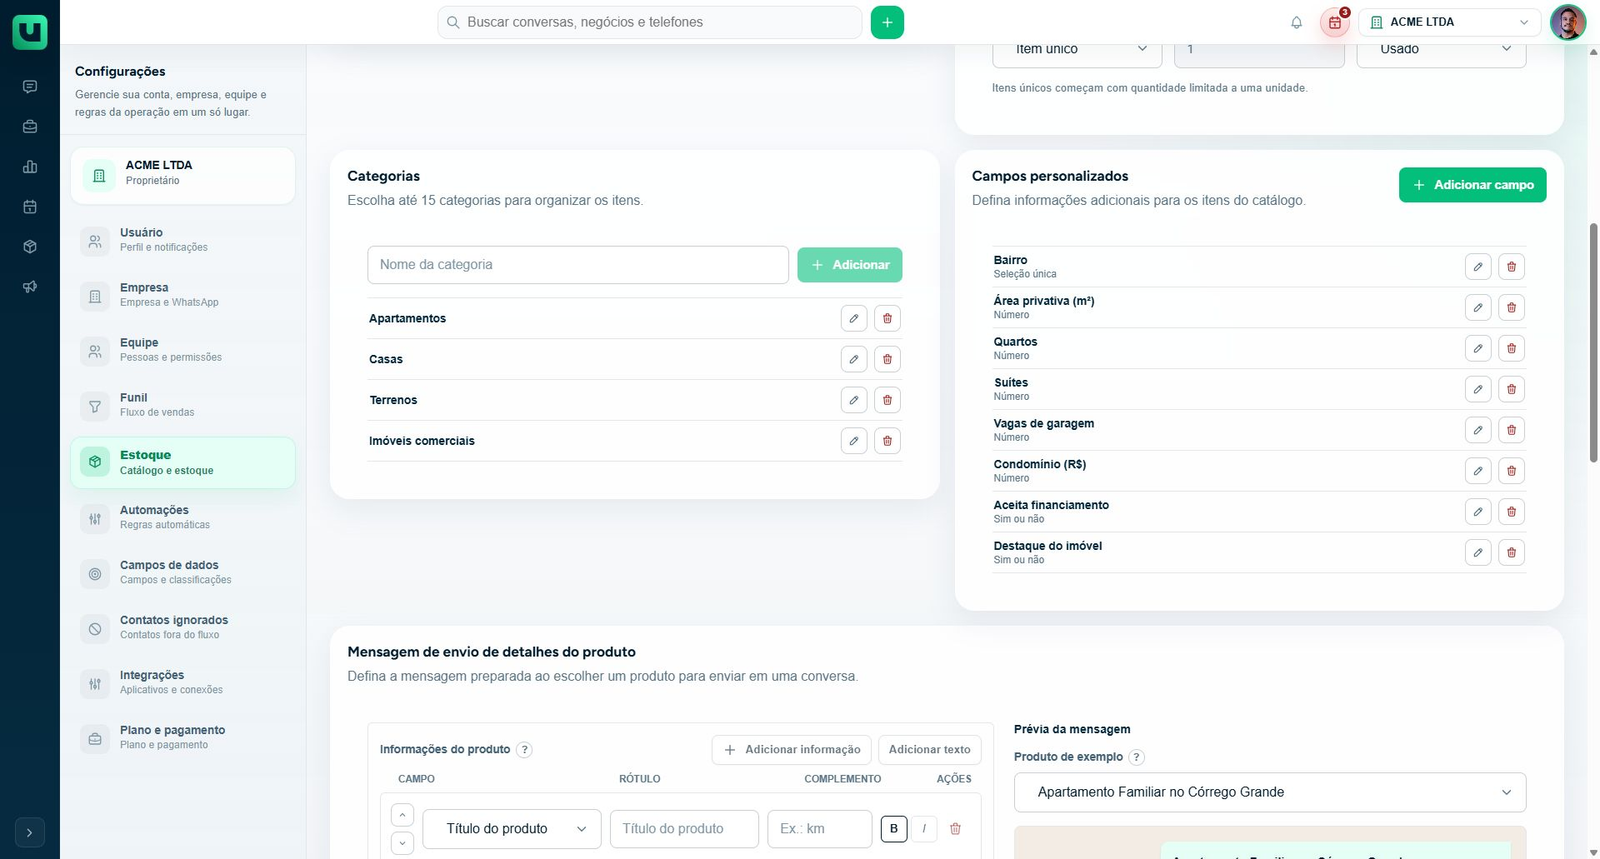Edit the Casas category
The height and width of the screenshot is (859, 1600).
854,359
